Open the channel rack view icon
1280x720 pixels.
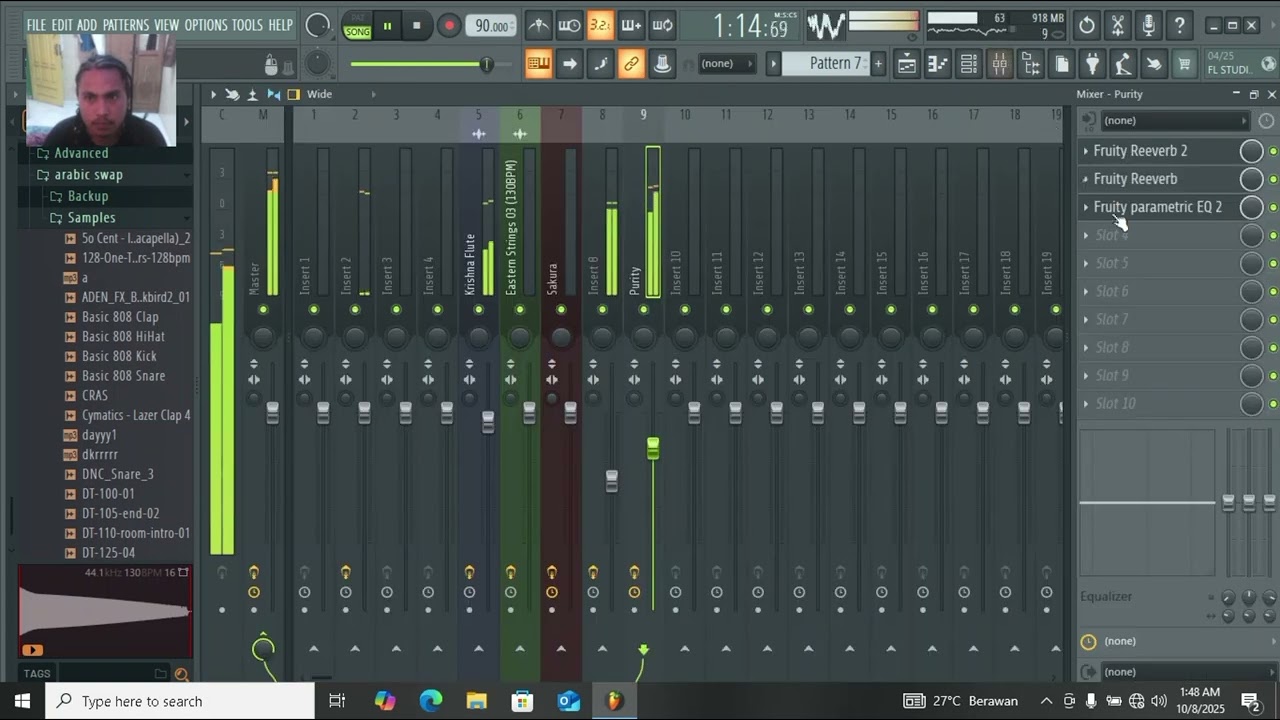click(969, 65)
